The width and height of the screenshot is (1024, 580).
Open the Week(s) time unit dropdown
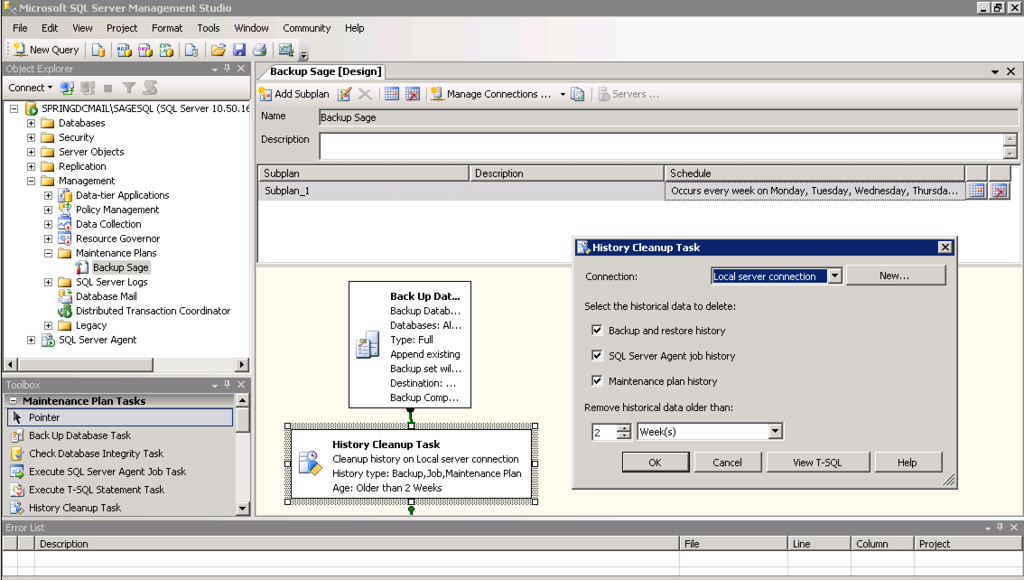pyautogui.click(x=777, y=431)
